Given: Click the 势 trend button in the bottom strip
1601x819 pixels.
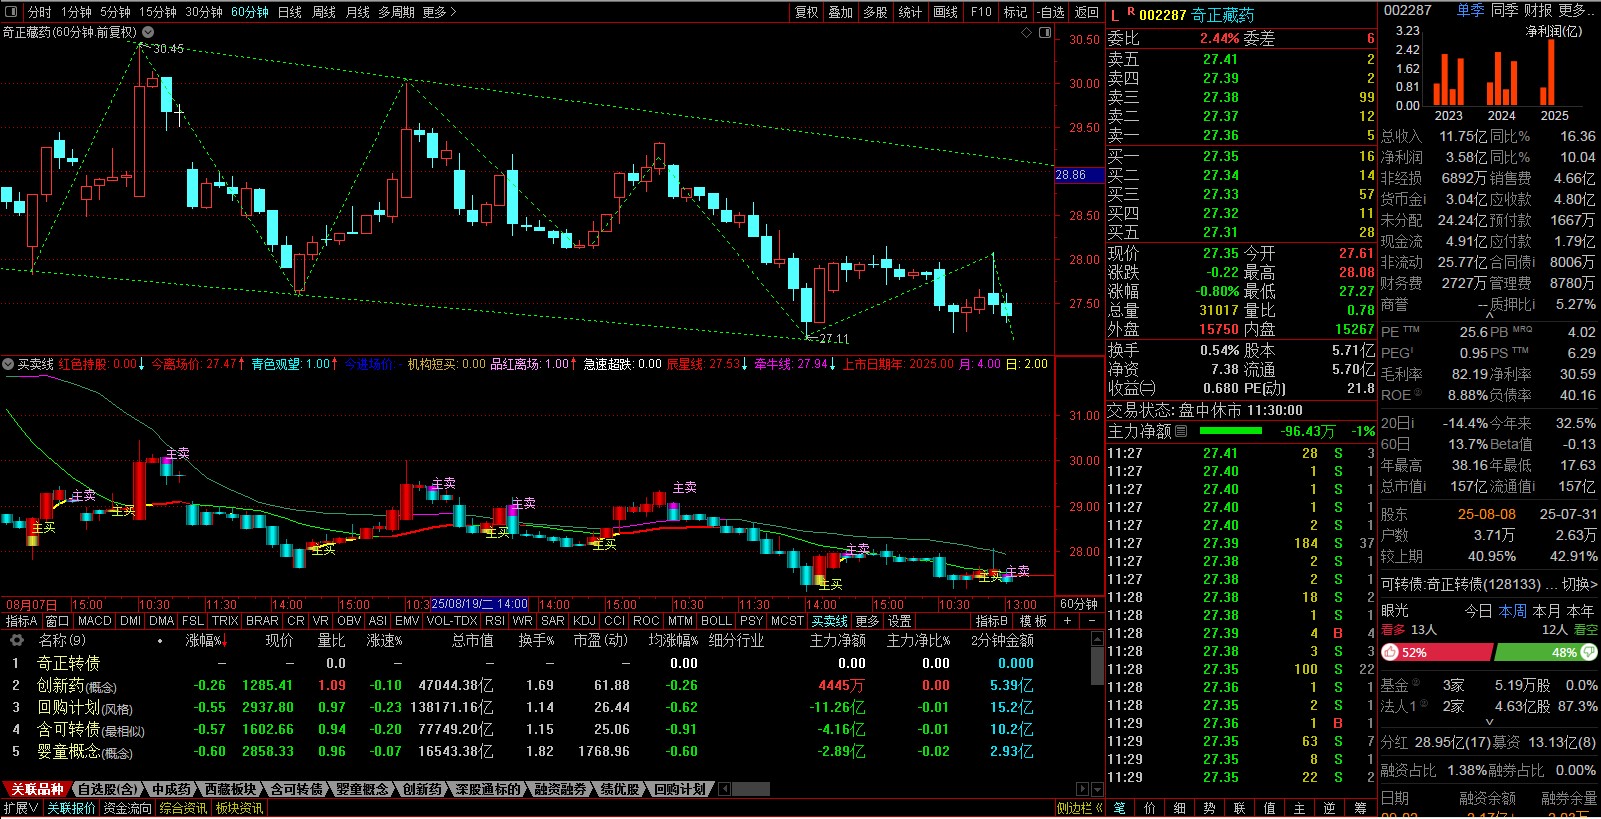Looking at the screenshot, I should point(1209,808).
